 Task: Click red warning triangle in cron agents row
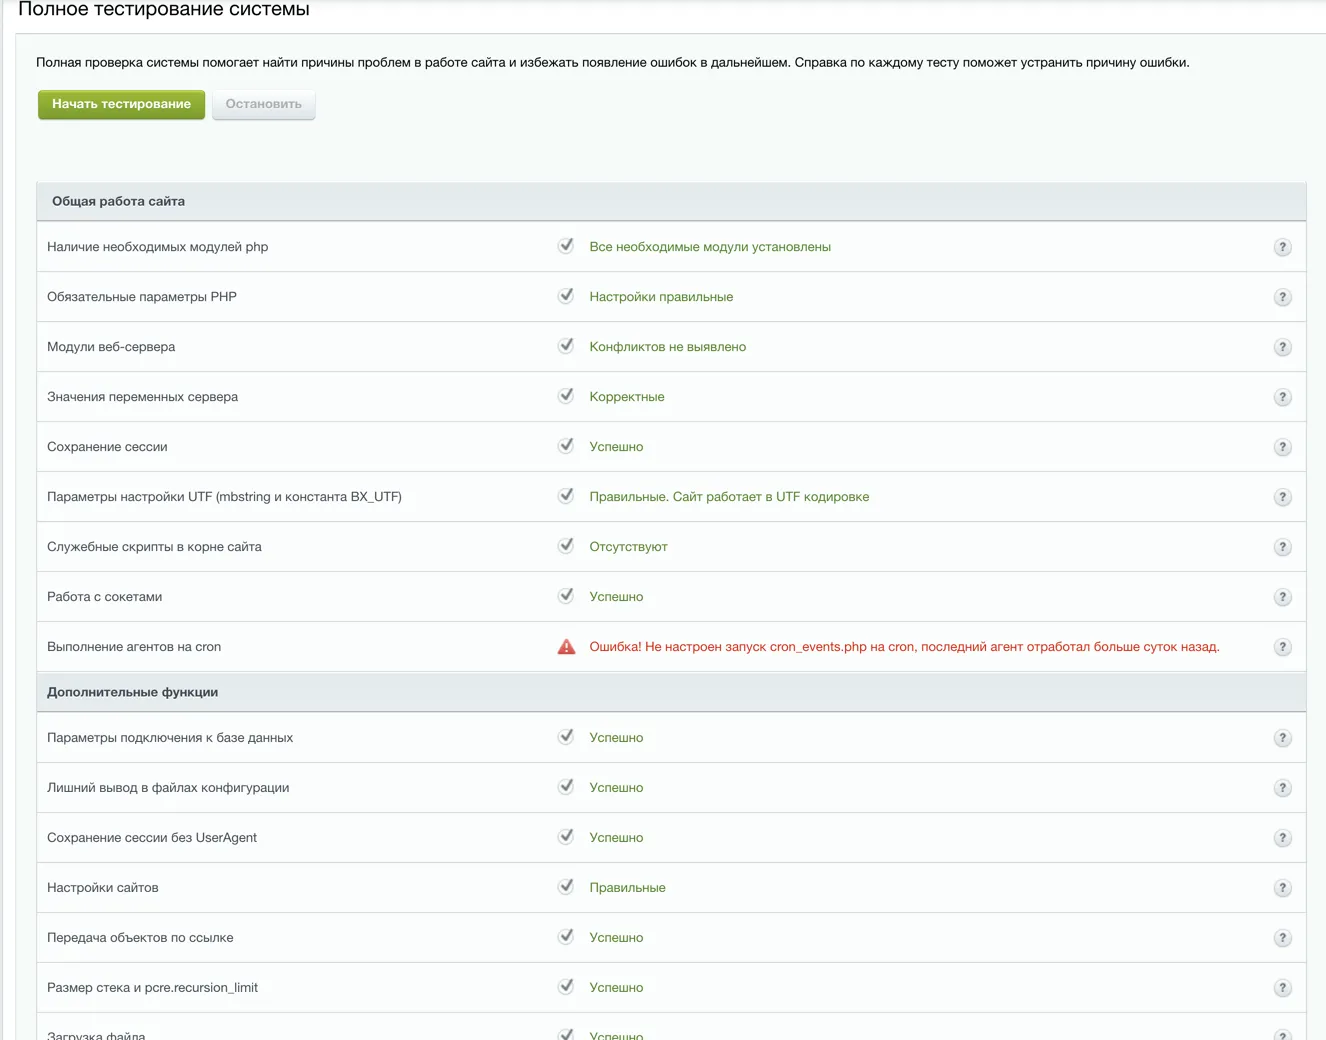[x=566, y=647]
